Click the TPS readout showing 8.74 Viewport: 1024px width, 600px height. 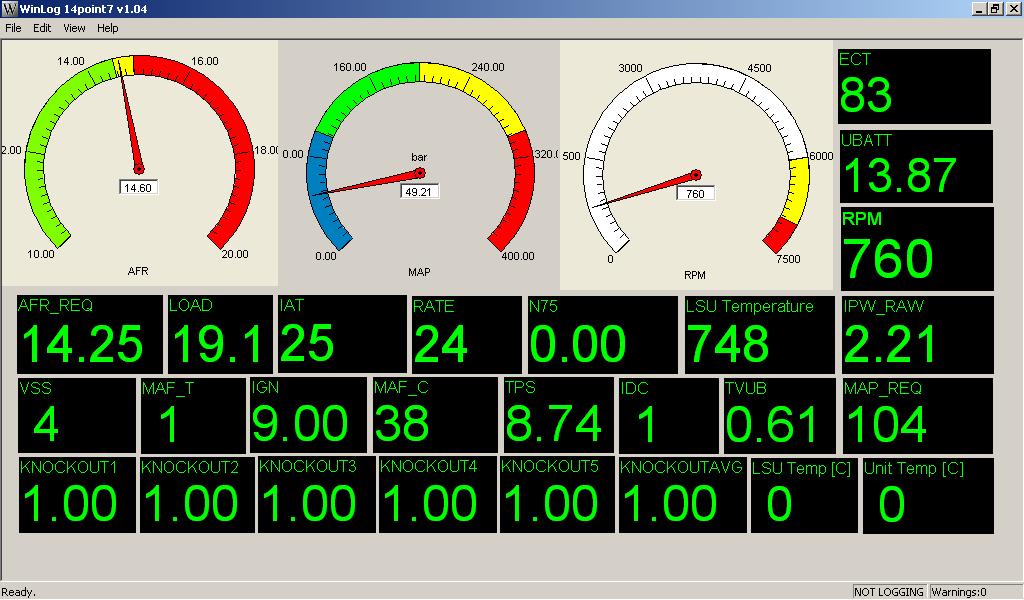[558, 415]
